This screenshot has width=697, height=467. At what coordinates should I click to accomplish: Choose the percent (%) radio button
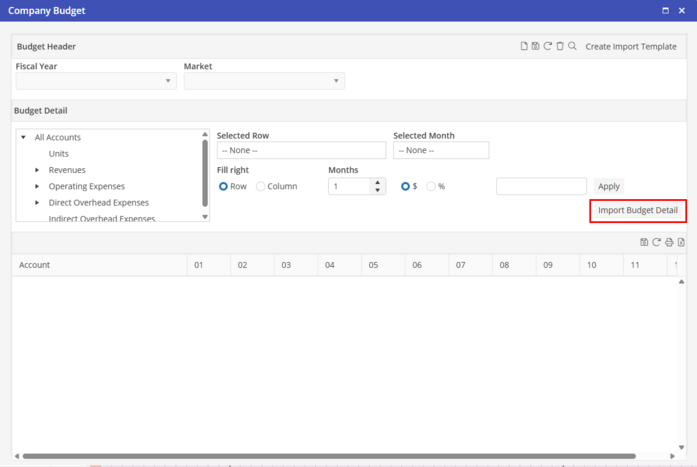coord(431,186)
